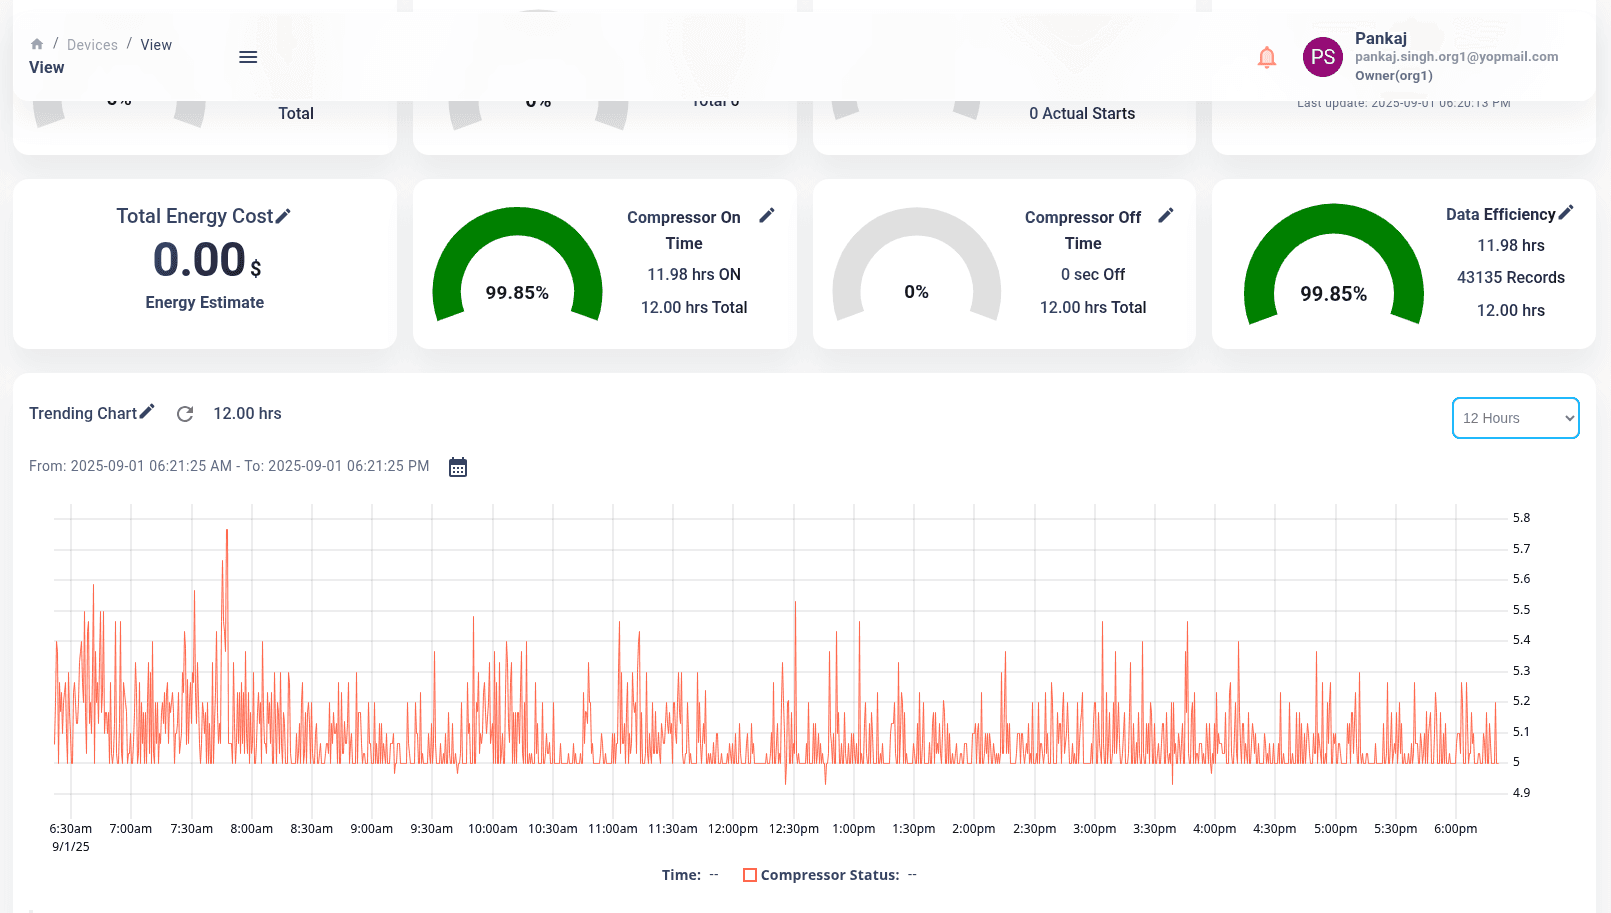Edit the Data Efficiency card
Screen dimensions: 1611x913
(1566, 213)
